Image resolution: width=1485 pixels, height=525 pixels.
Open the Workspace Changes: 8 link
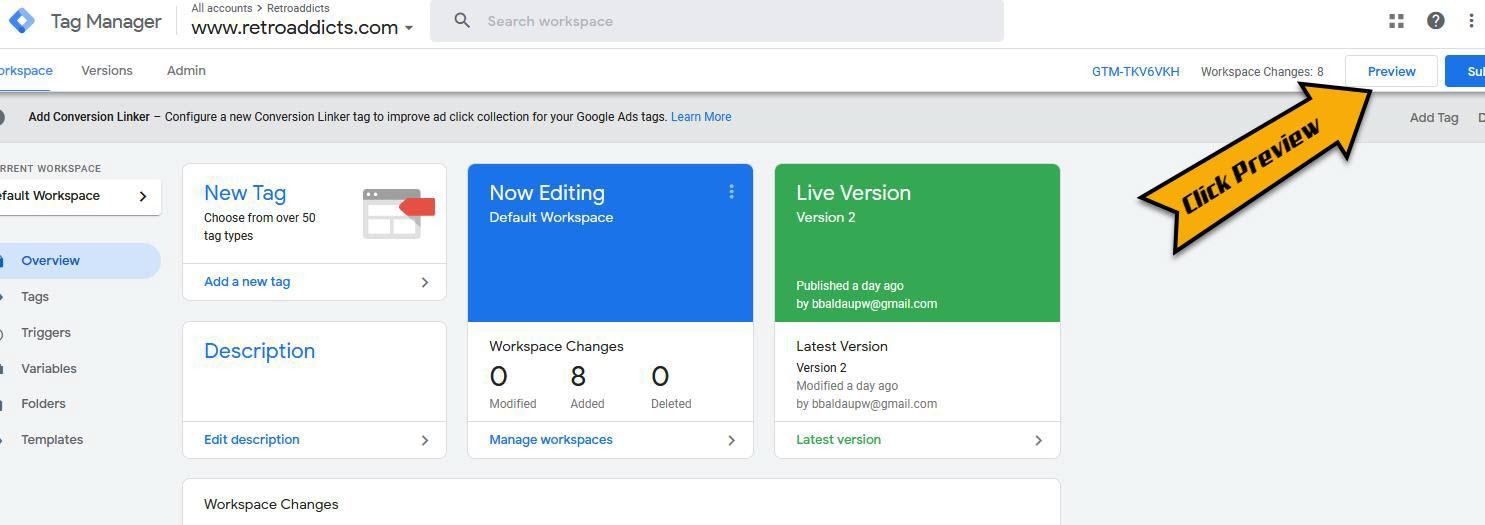click(x=1262, y=72)
